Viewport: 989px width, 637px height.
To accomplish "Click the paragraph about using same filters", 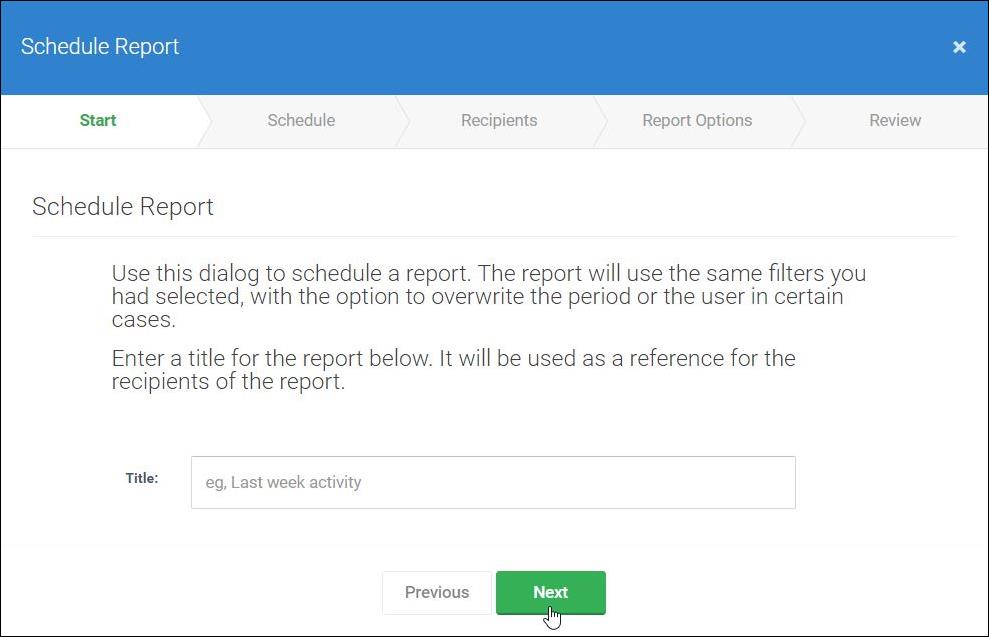I will click(489, 296).
